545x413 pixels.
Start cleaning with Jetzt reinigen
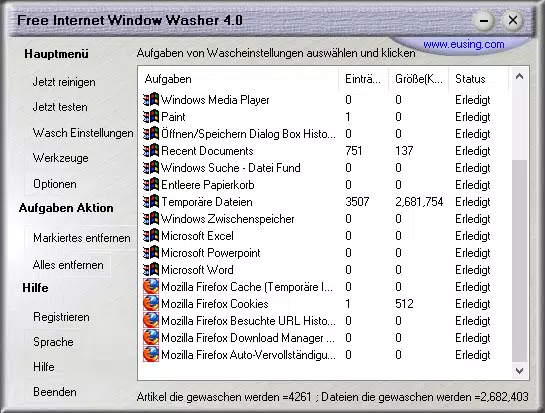(x=64, y=82)
